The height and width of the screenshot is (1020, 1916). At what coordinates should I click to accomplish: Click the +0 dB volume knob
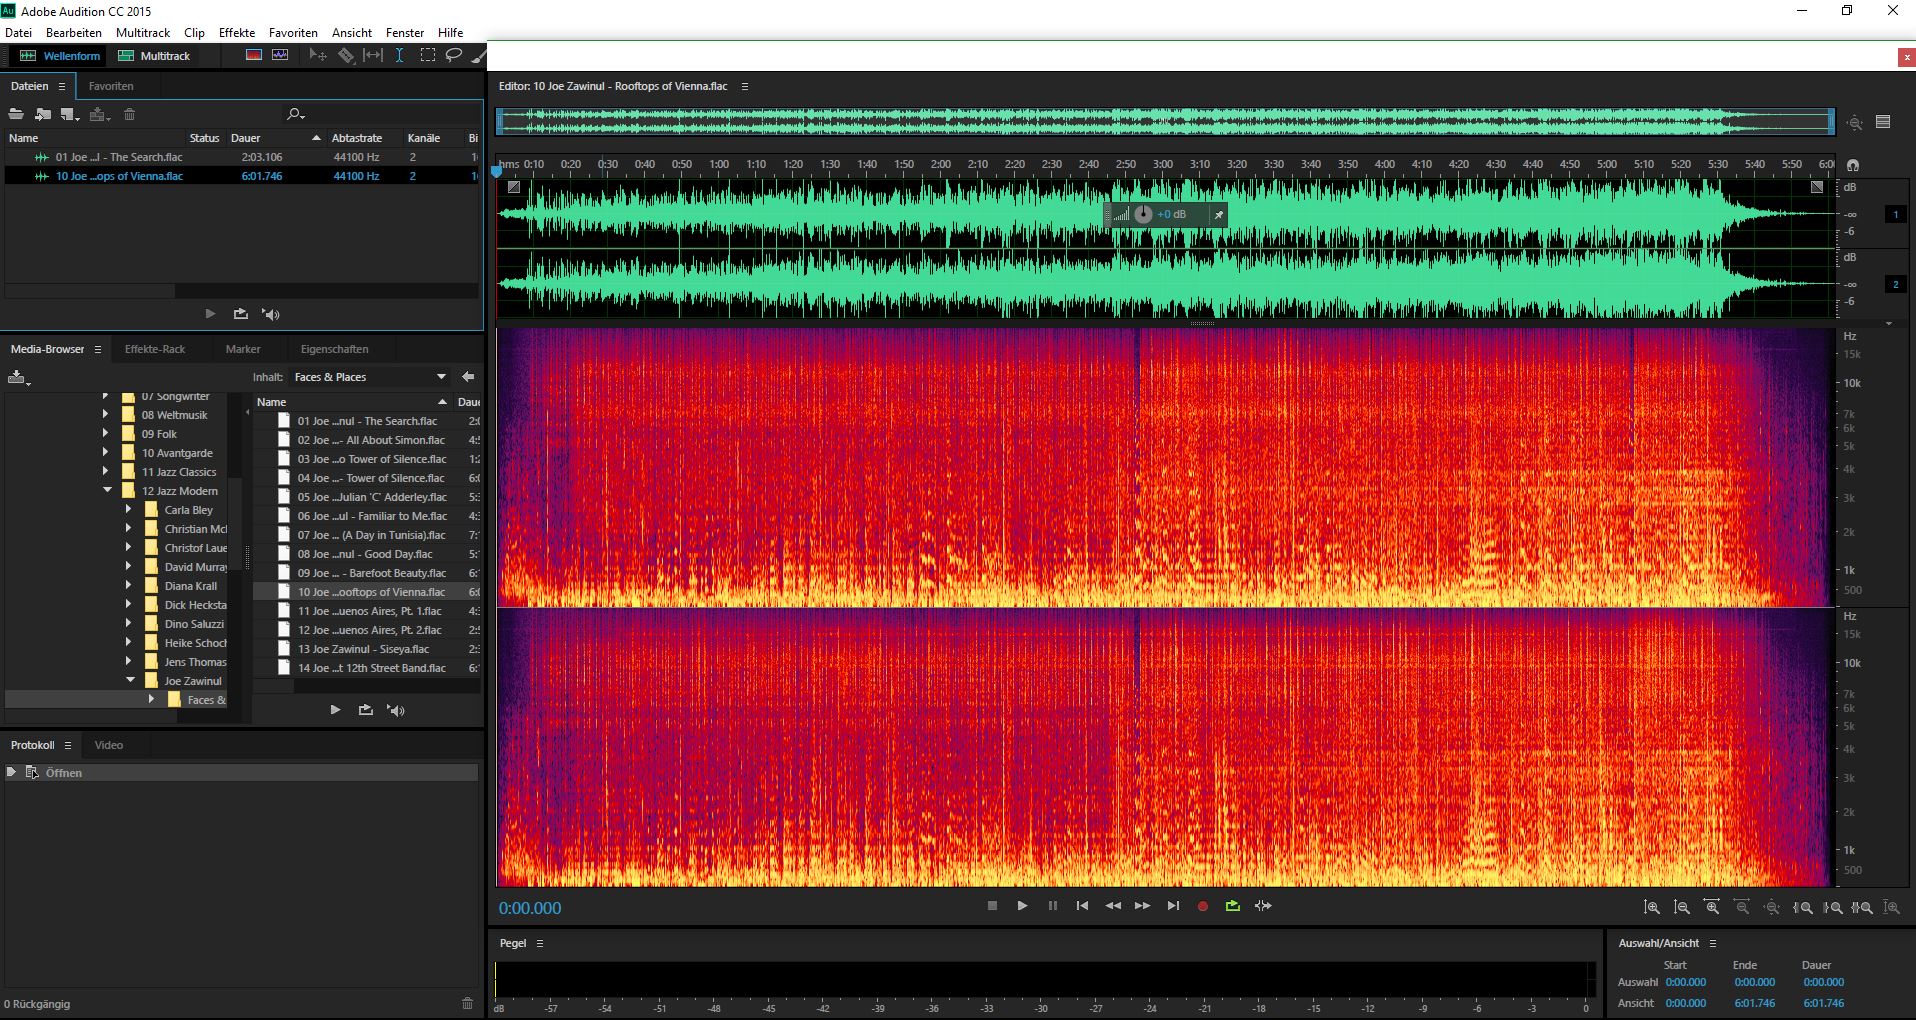pos(1143,215)
